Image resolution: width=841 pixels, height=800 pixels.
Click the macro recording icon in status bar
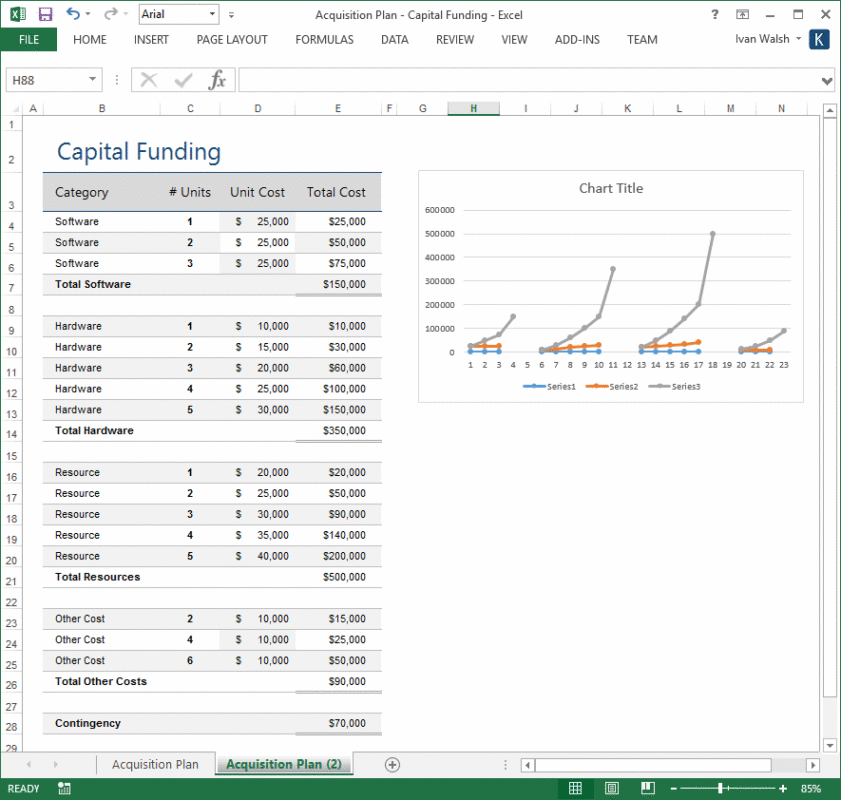64,788
